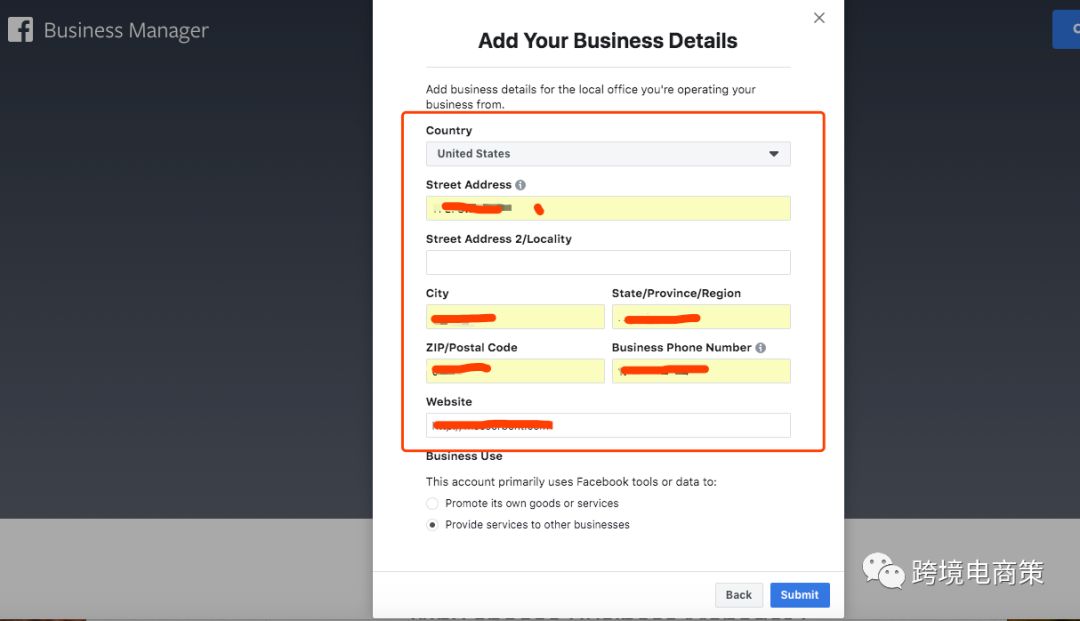Viewport: 1080px width, 621px height.
Task: Click the Street Address info icon
Action: click(521, 184)
